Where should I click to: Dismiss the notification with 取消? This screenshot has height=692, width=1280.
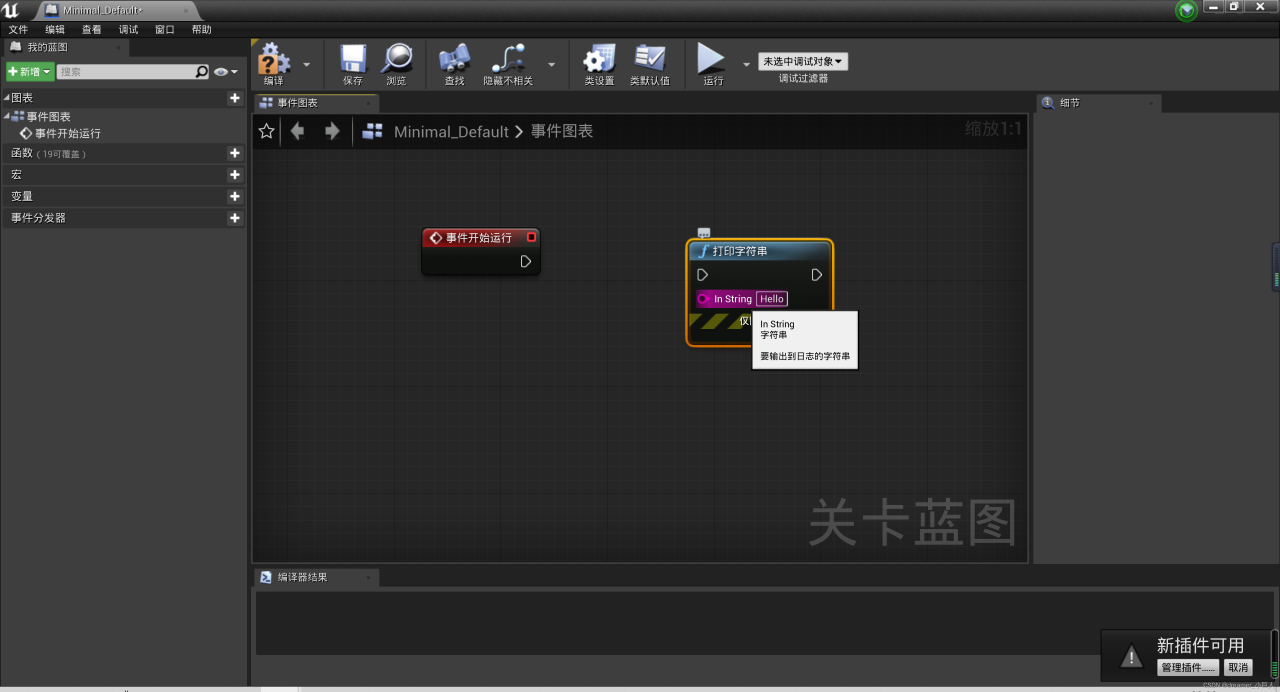1238,667
